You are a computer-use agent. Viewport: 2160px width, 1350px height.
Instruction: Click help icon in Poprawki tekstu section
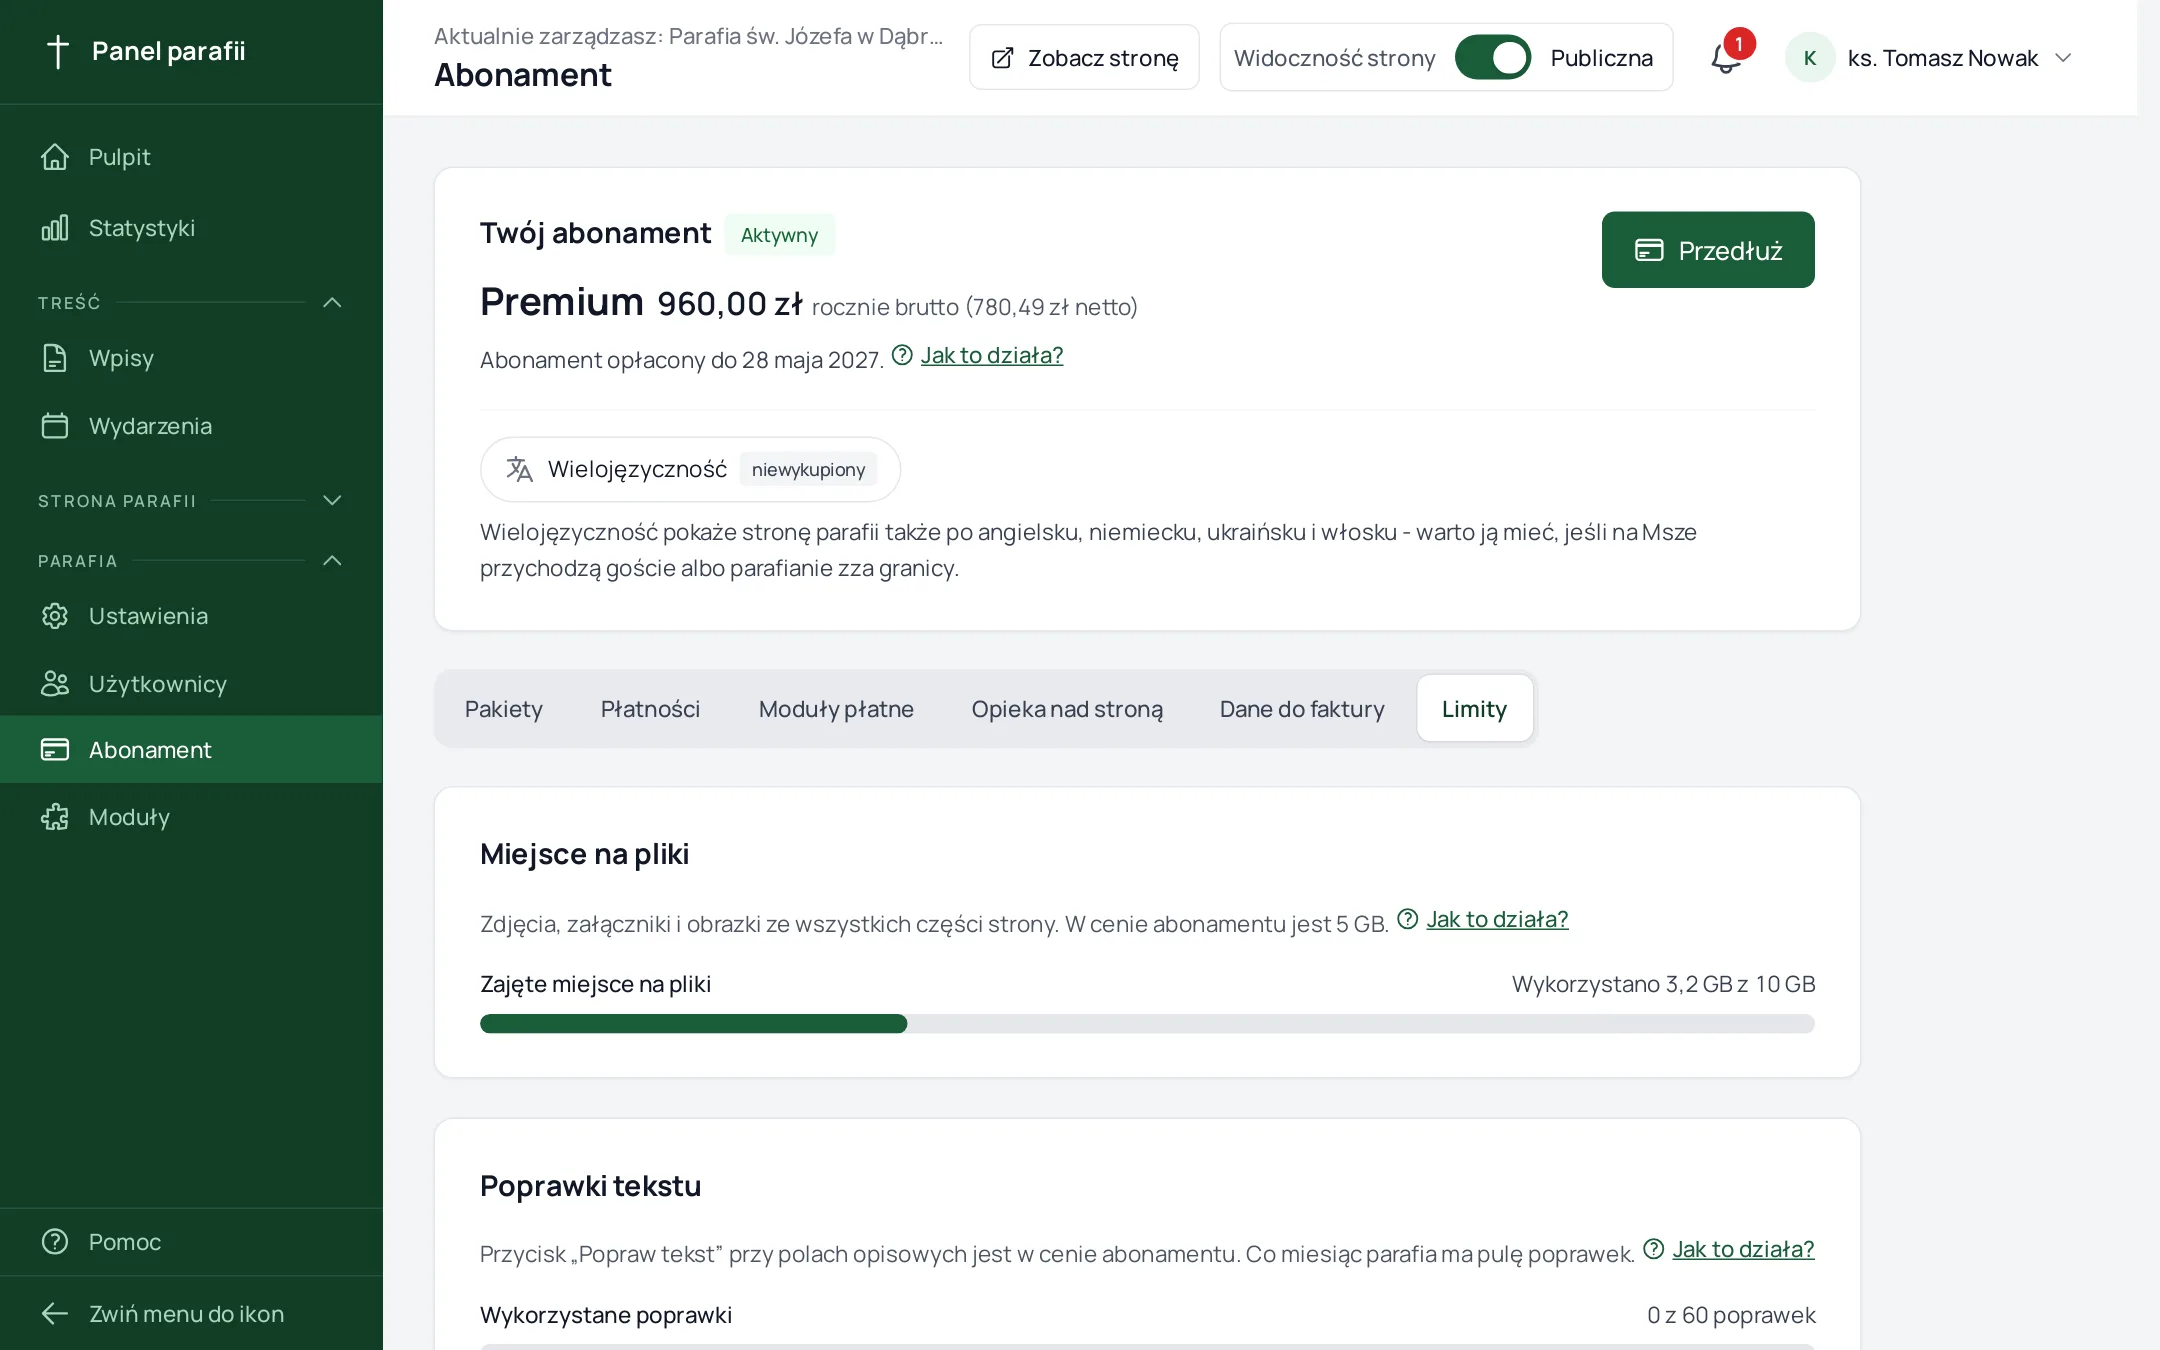tap(1654, 1249)
